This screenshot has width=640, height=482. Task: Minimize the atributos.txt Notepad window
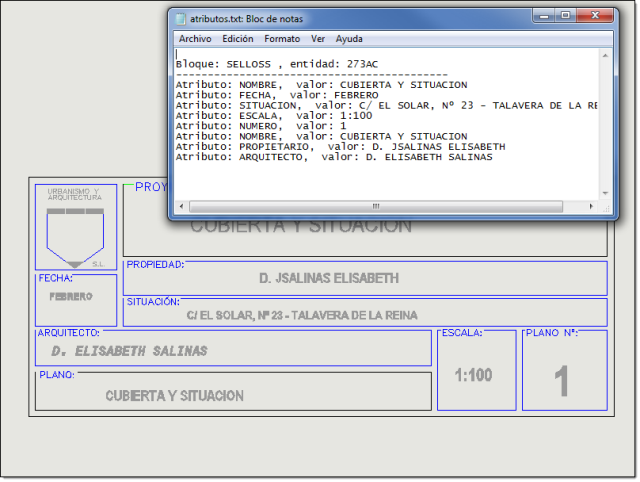coord(544,16)
